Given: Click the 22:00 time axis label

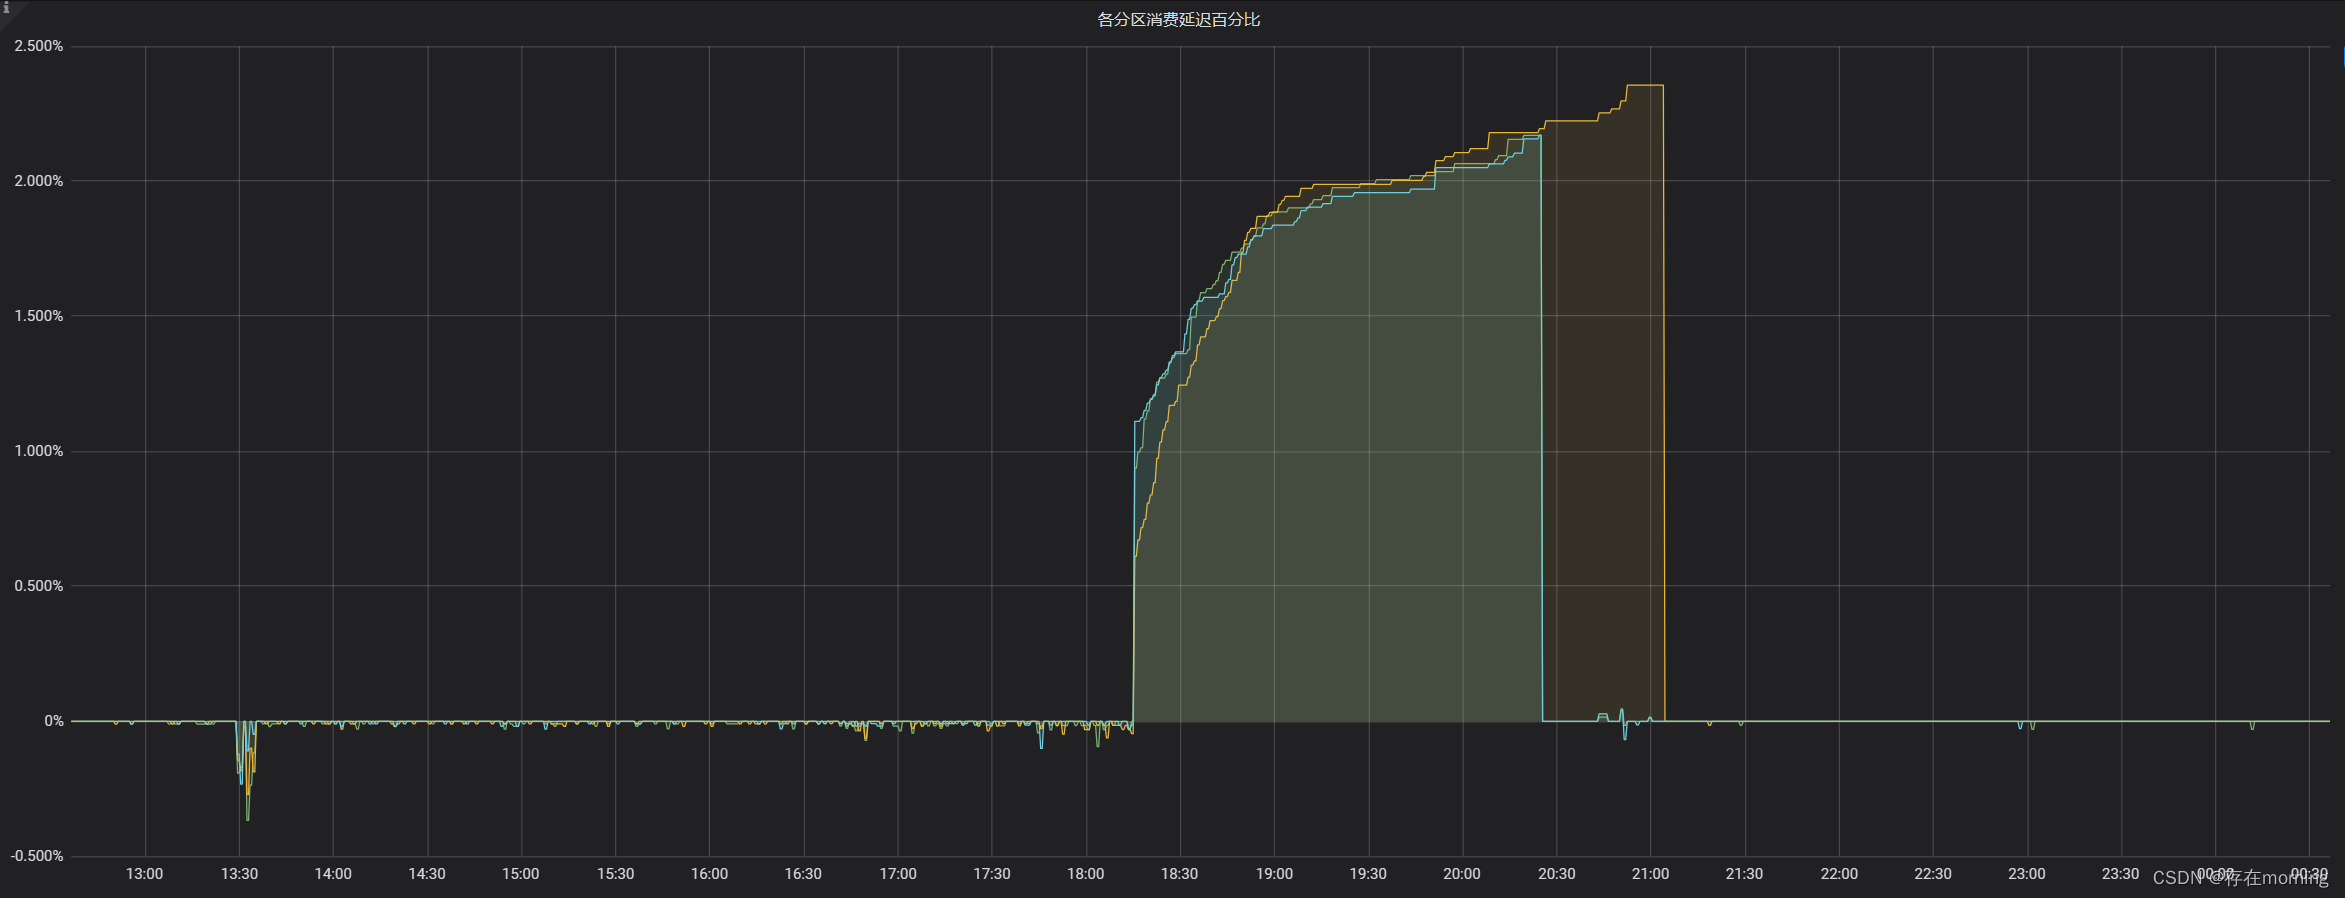Looking at the screenshot, I should [x=1839, y=874].
